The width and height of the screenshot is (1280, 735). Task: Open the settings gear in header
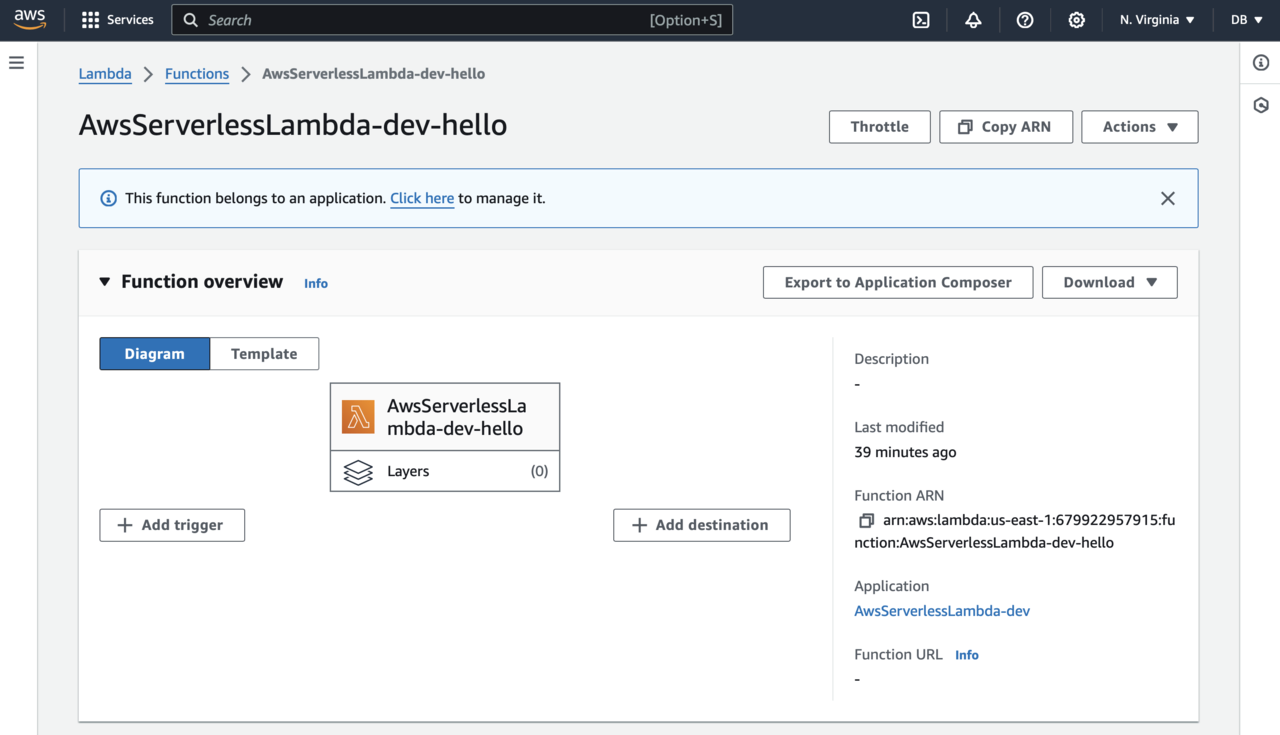(x=1076, y=20)
